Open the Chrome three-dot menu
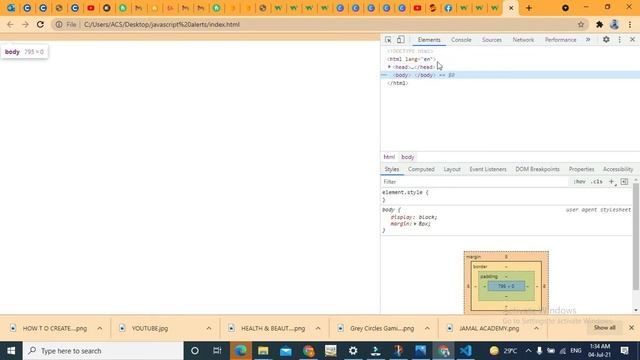The width and height of the screenshot is (640, 360). tap(630, 24)
